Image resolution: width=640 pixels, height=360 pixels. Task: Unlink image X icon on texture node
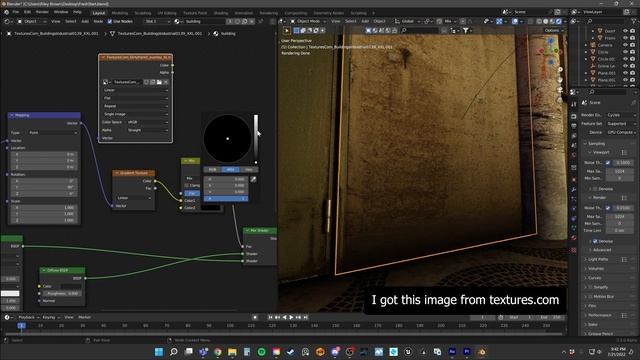166,82
